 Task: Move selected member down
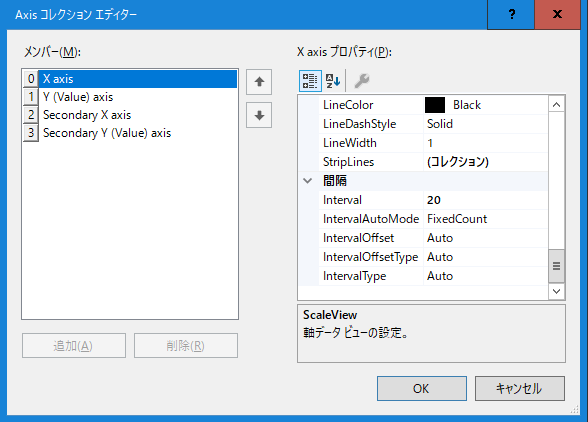coord(259,115)
